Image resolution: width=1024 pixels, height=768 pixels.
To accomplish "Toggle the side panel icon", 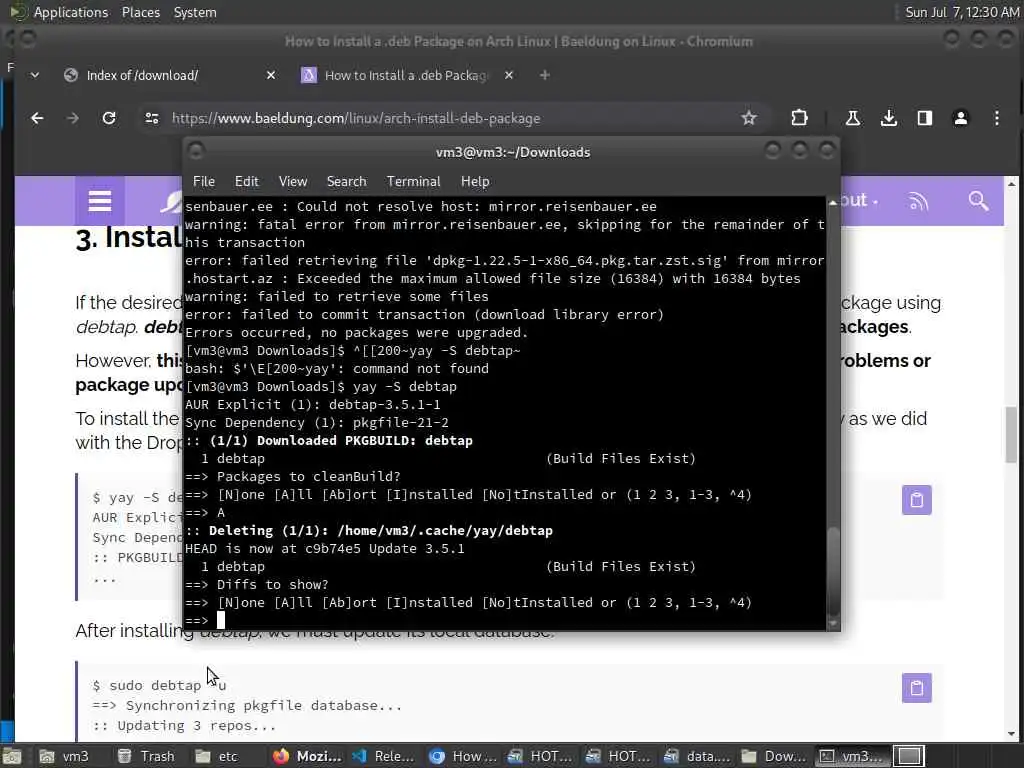I will coord(924,118).
